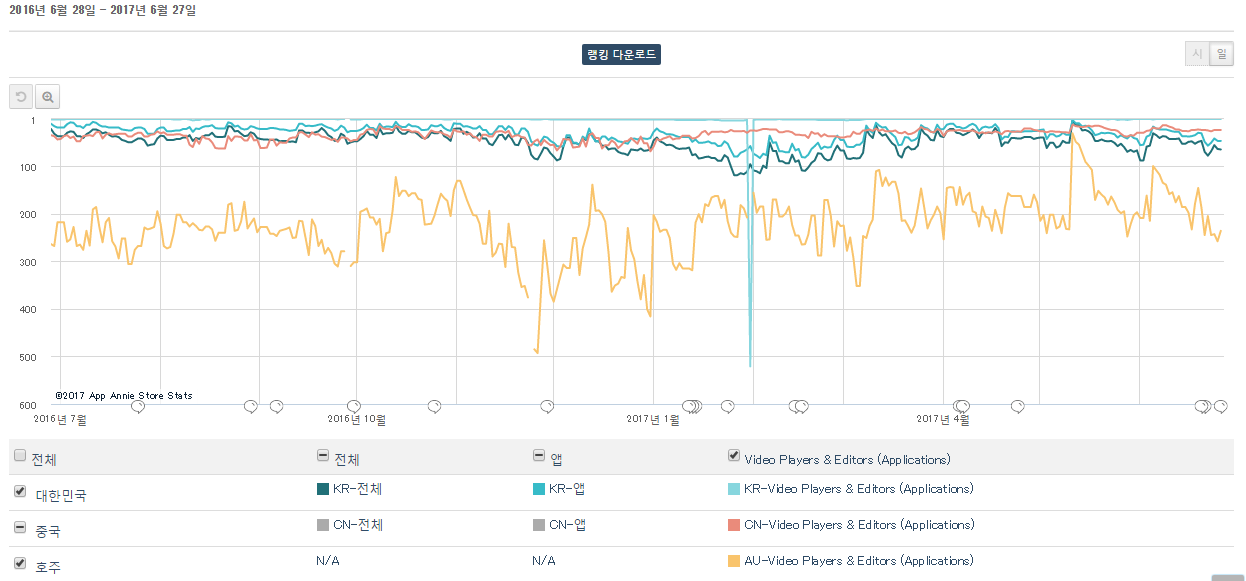
Task: Uncheck the 대한민국 country checkbox
Action: point(20,492)
